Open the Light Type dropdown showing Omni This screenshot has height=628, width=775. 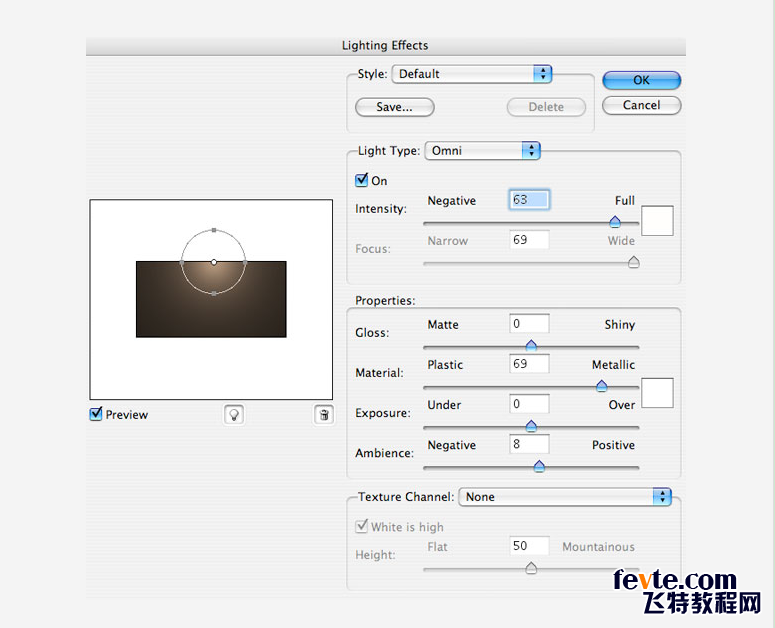[482, 151]
